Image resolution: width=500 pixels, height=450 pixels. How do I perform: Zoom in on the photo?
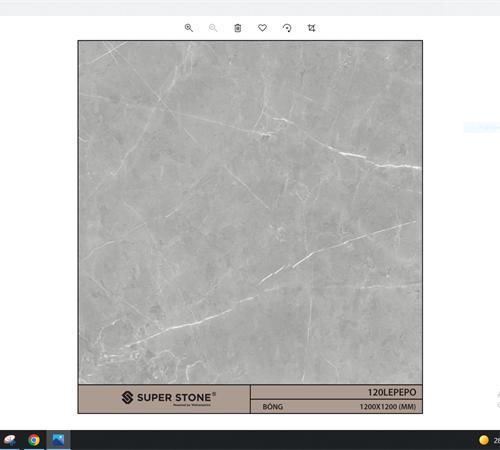click(x=189, y=28)
